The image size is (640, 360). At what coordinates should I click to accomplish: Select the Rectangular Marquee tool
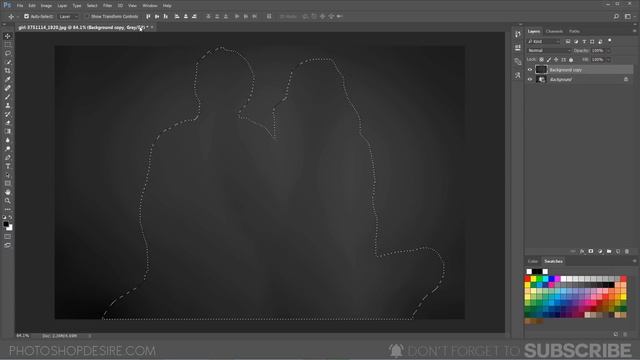[8, 44]
